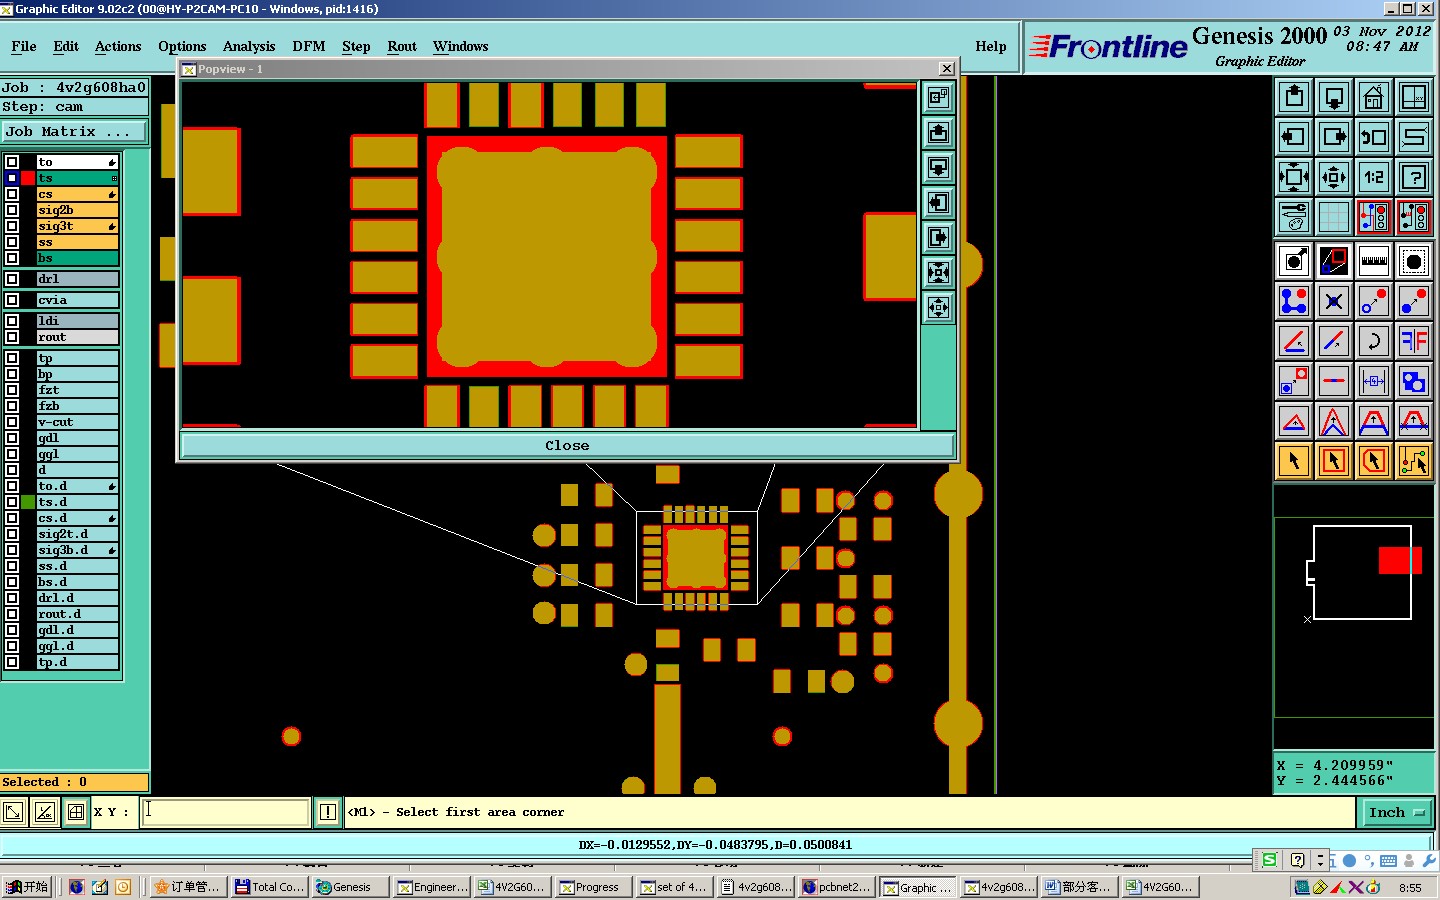
Task: Click the Close button in Popview
Action: (567, 445)
